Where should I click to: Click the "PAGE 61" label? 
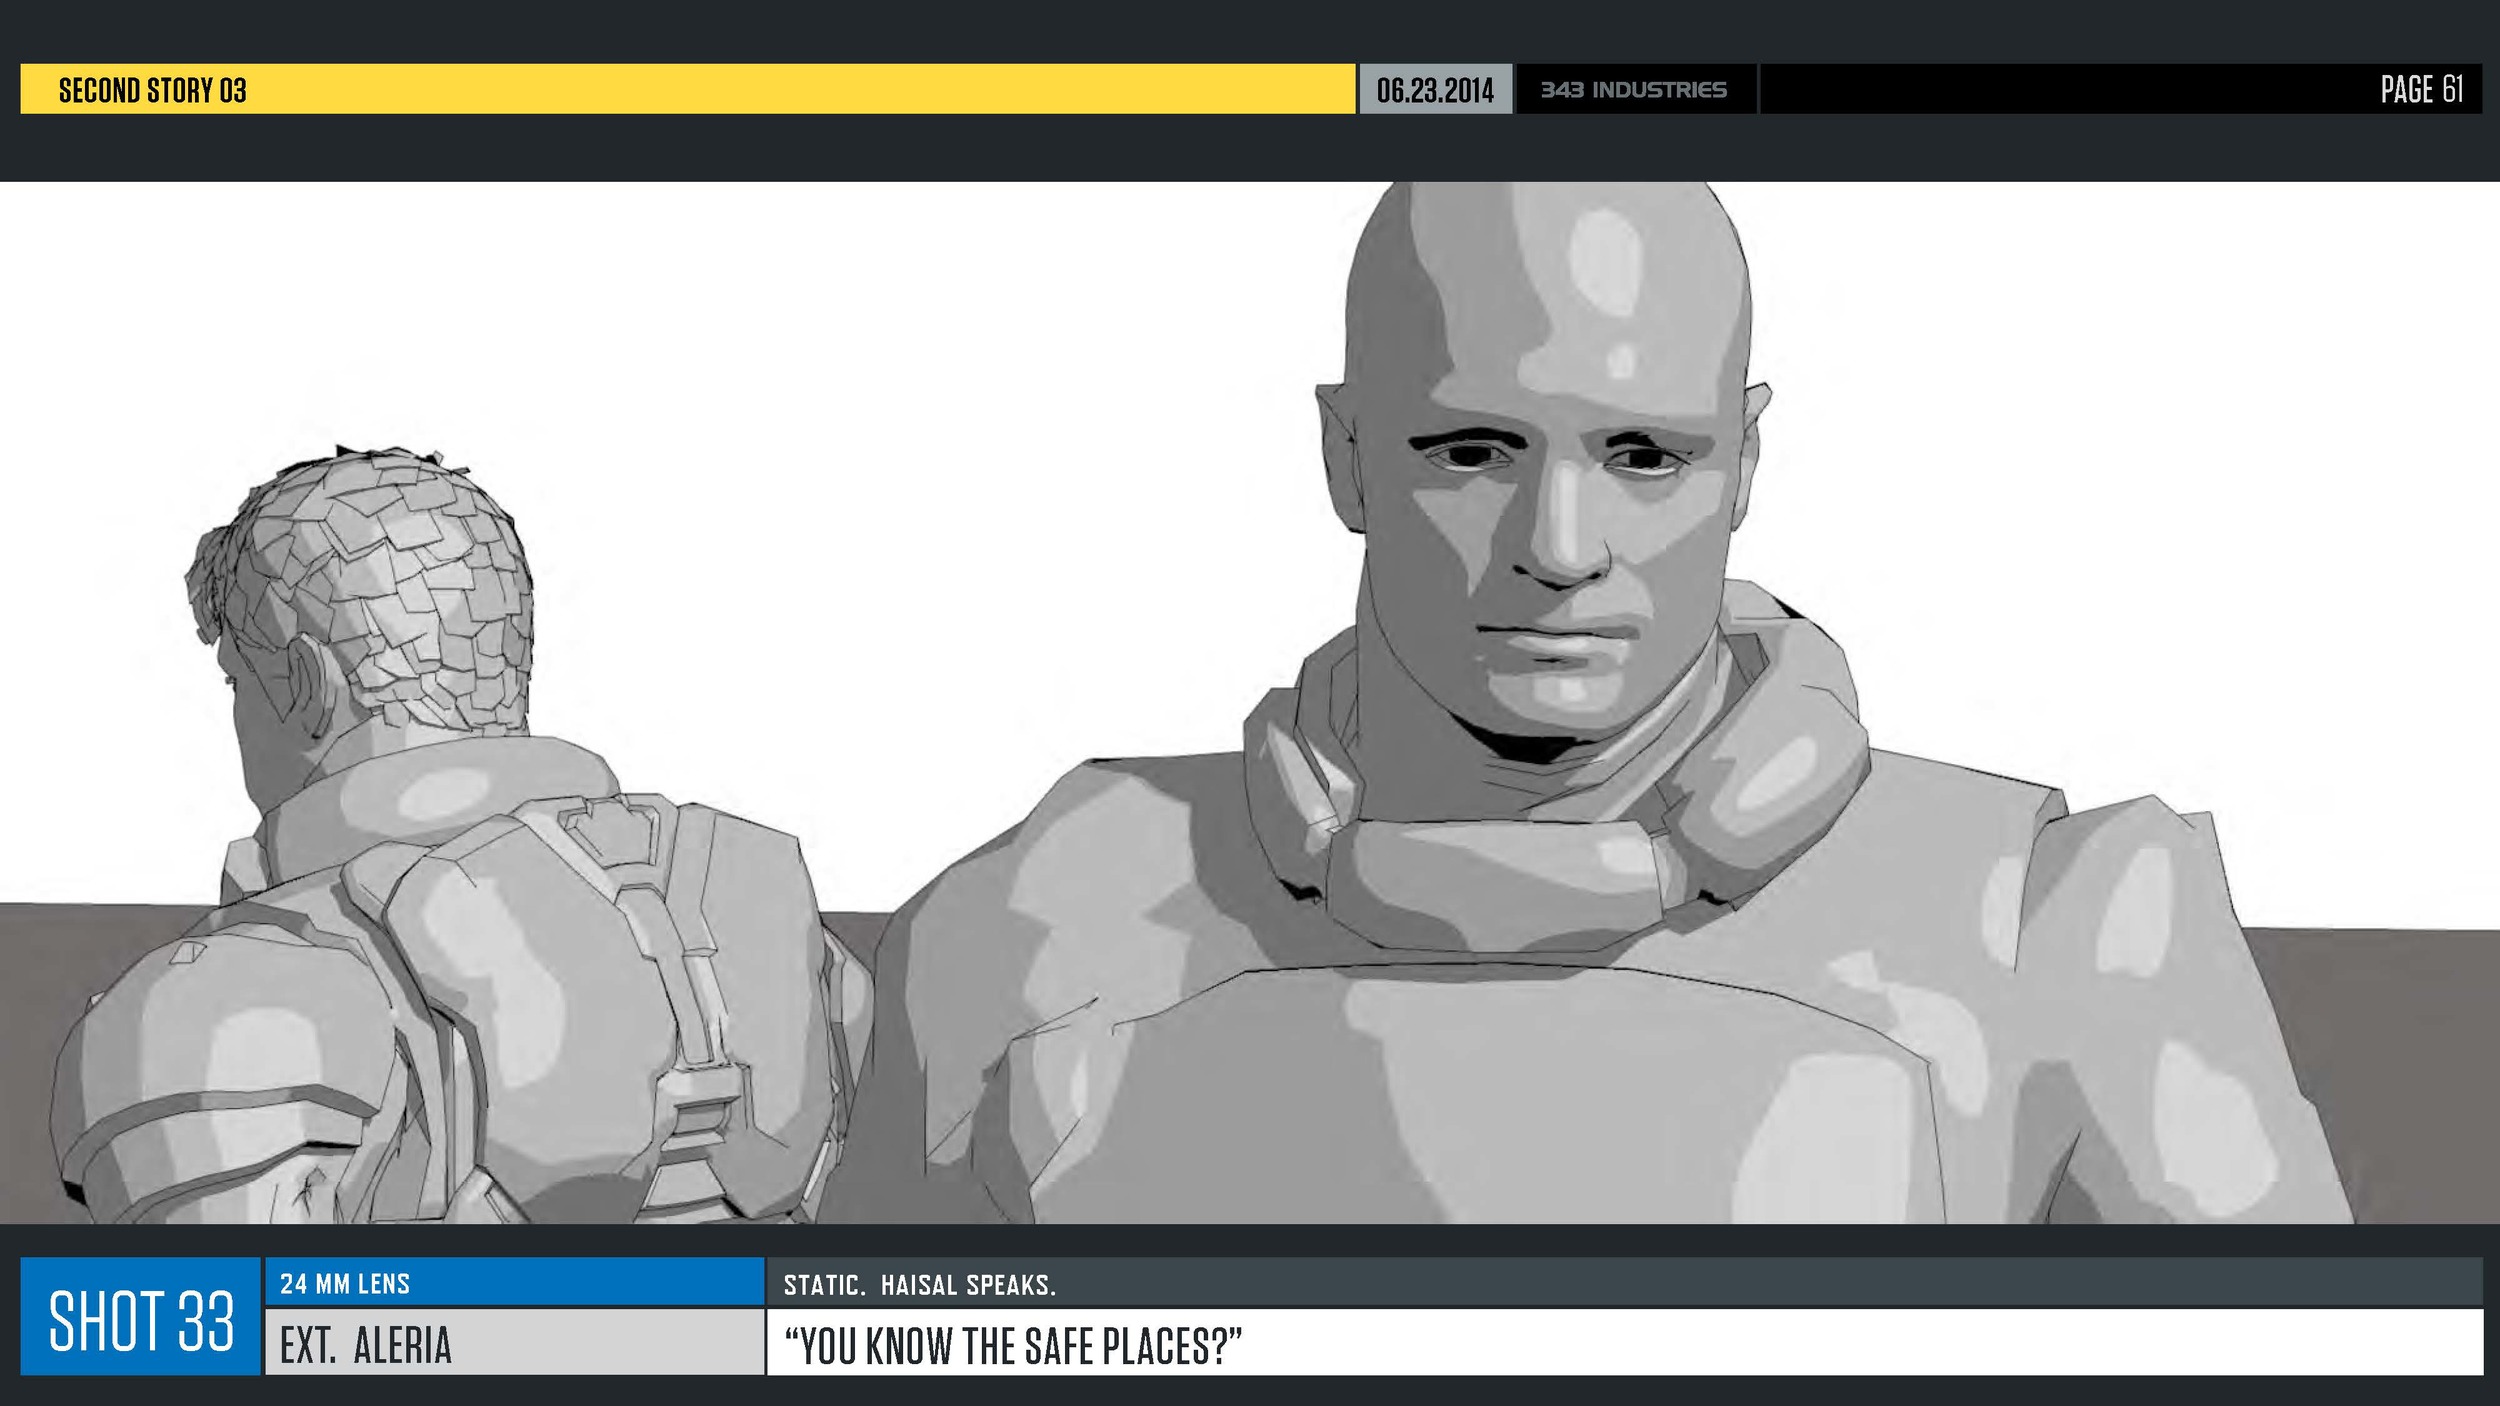click(2421, 89)
